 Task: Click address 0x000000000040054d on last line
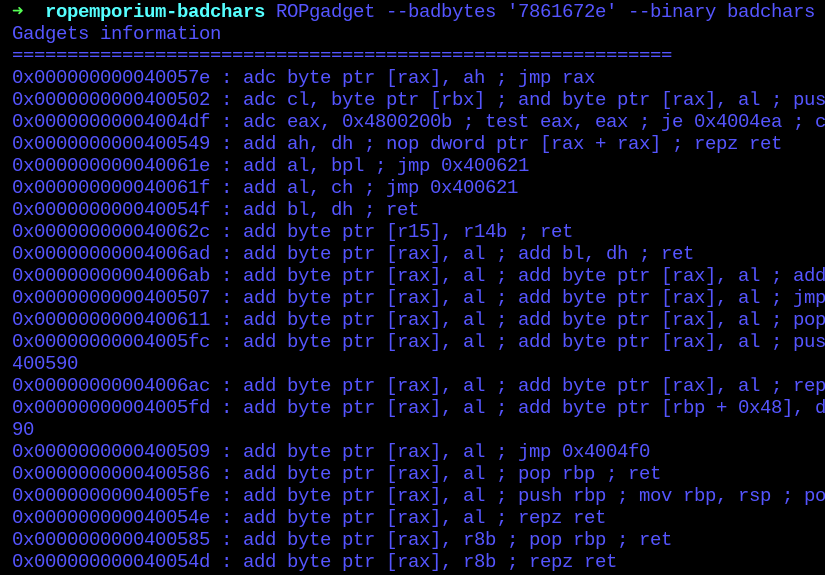(111, 561)
